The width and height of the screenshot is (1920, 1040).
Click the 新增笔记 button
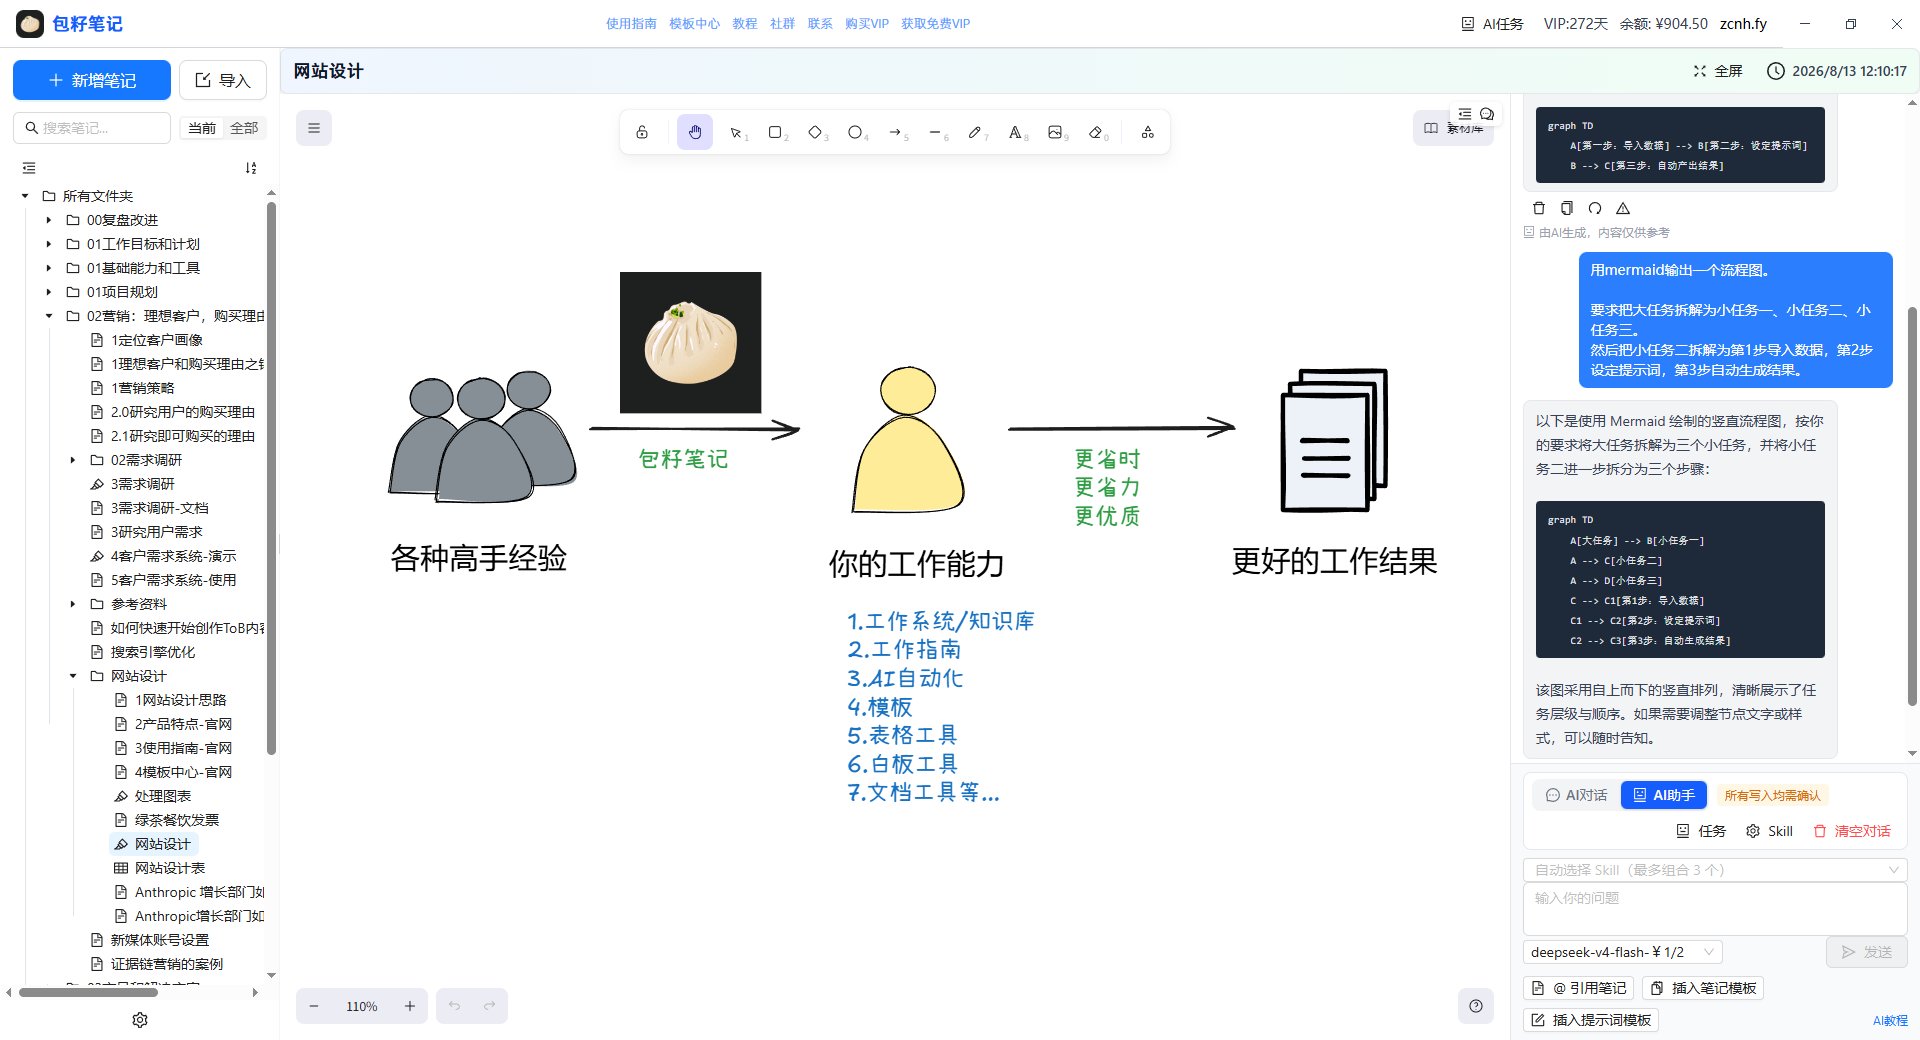coord(92,80)
